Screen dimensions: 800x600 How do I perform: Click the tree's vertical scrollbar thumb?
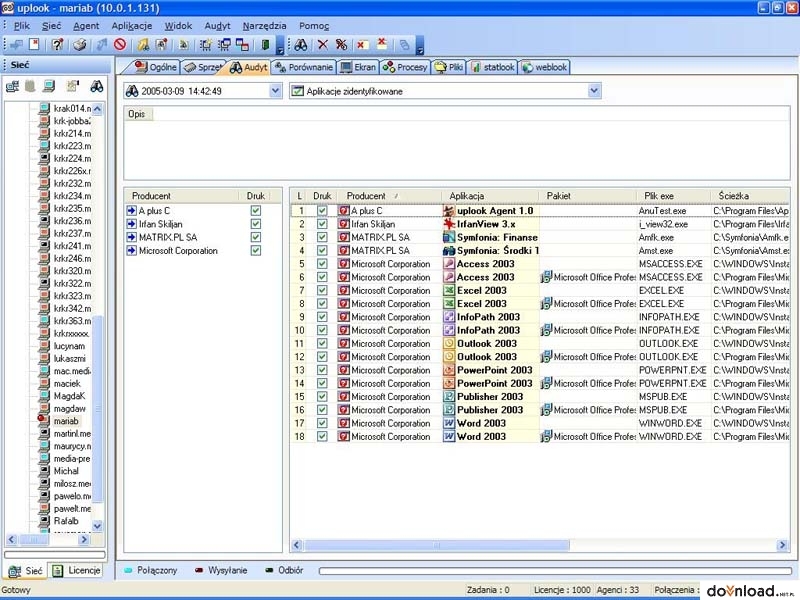97,408
